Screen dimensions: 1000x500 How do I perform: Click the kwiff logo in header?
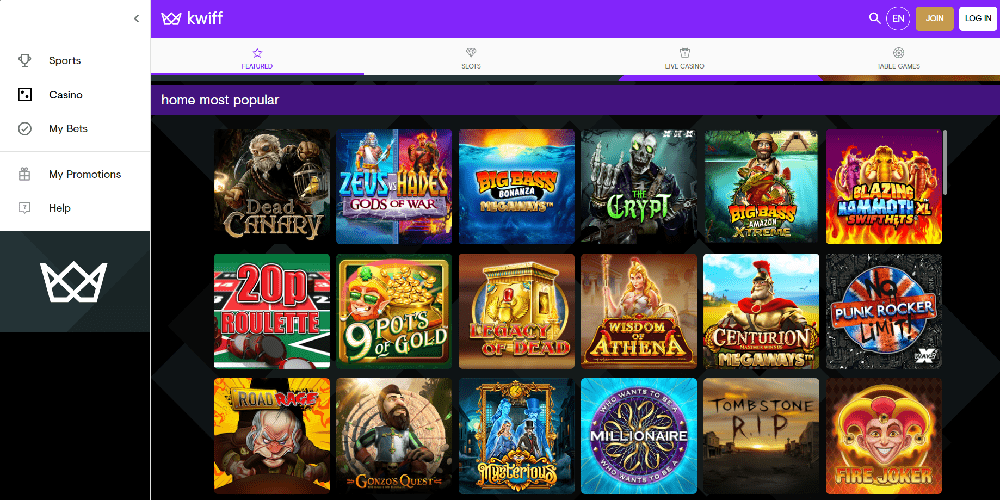[x=192, y=18]
